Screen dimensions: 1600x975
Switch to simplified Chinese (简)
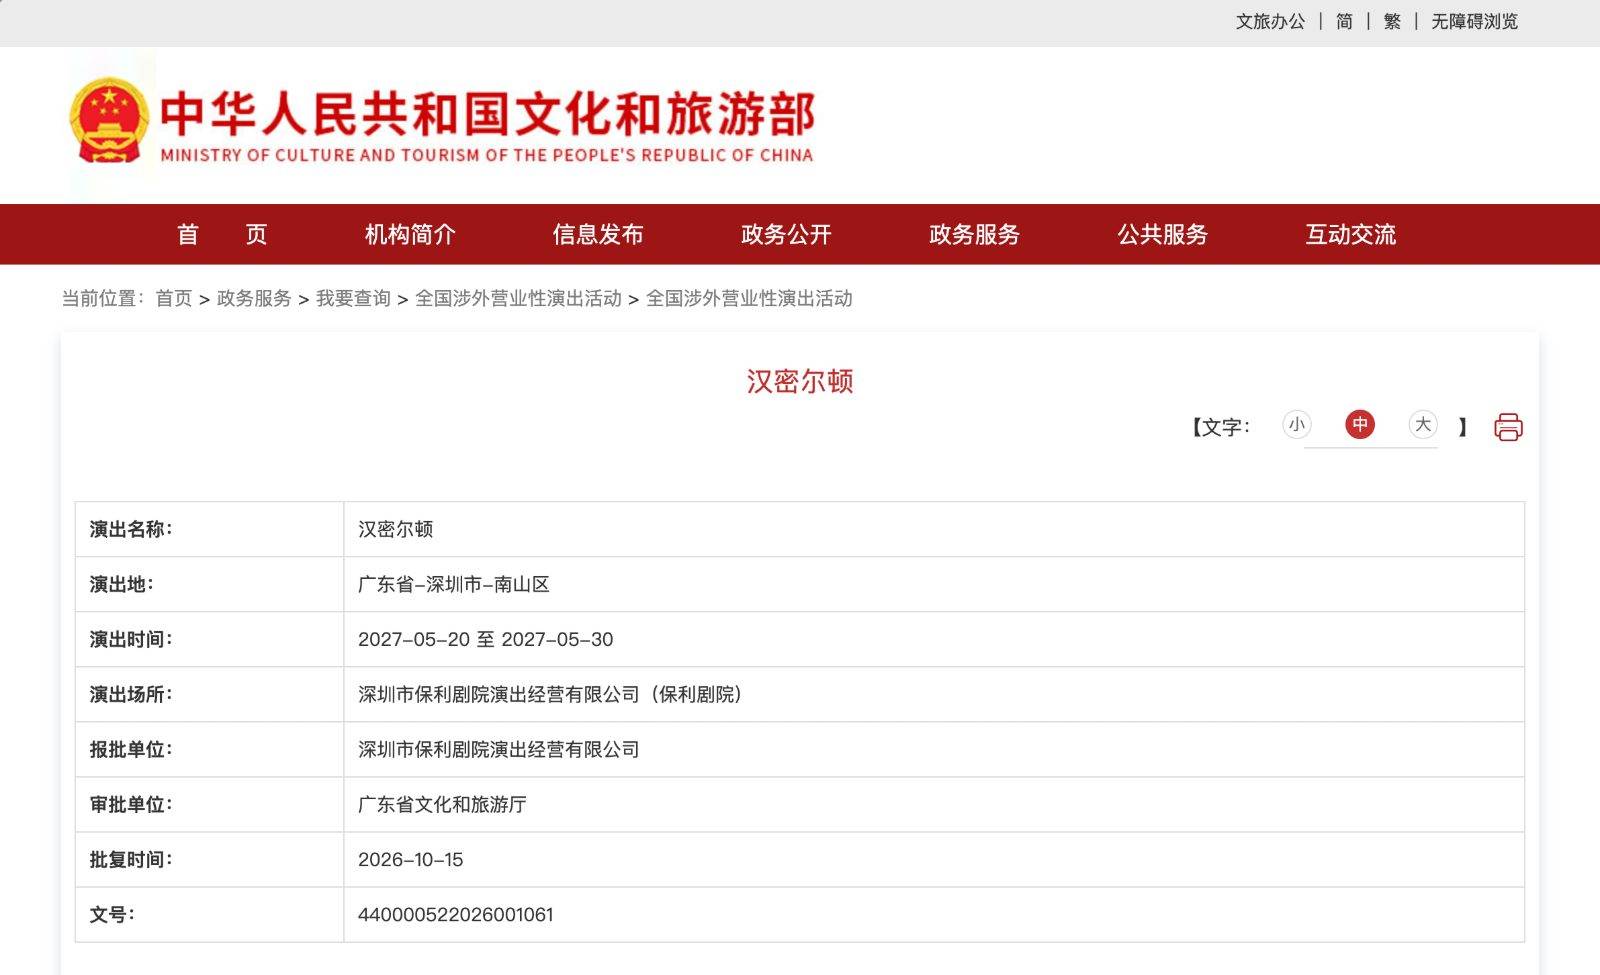(x=1344, y=21)
